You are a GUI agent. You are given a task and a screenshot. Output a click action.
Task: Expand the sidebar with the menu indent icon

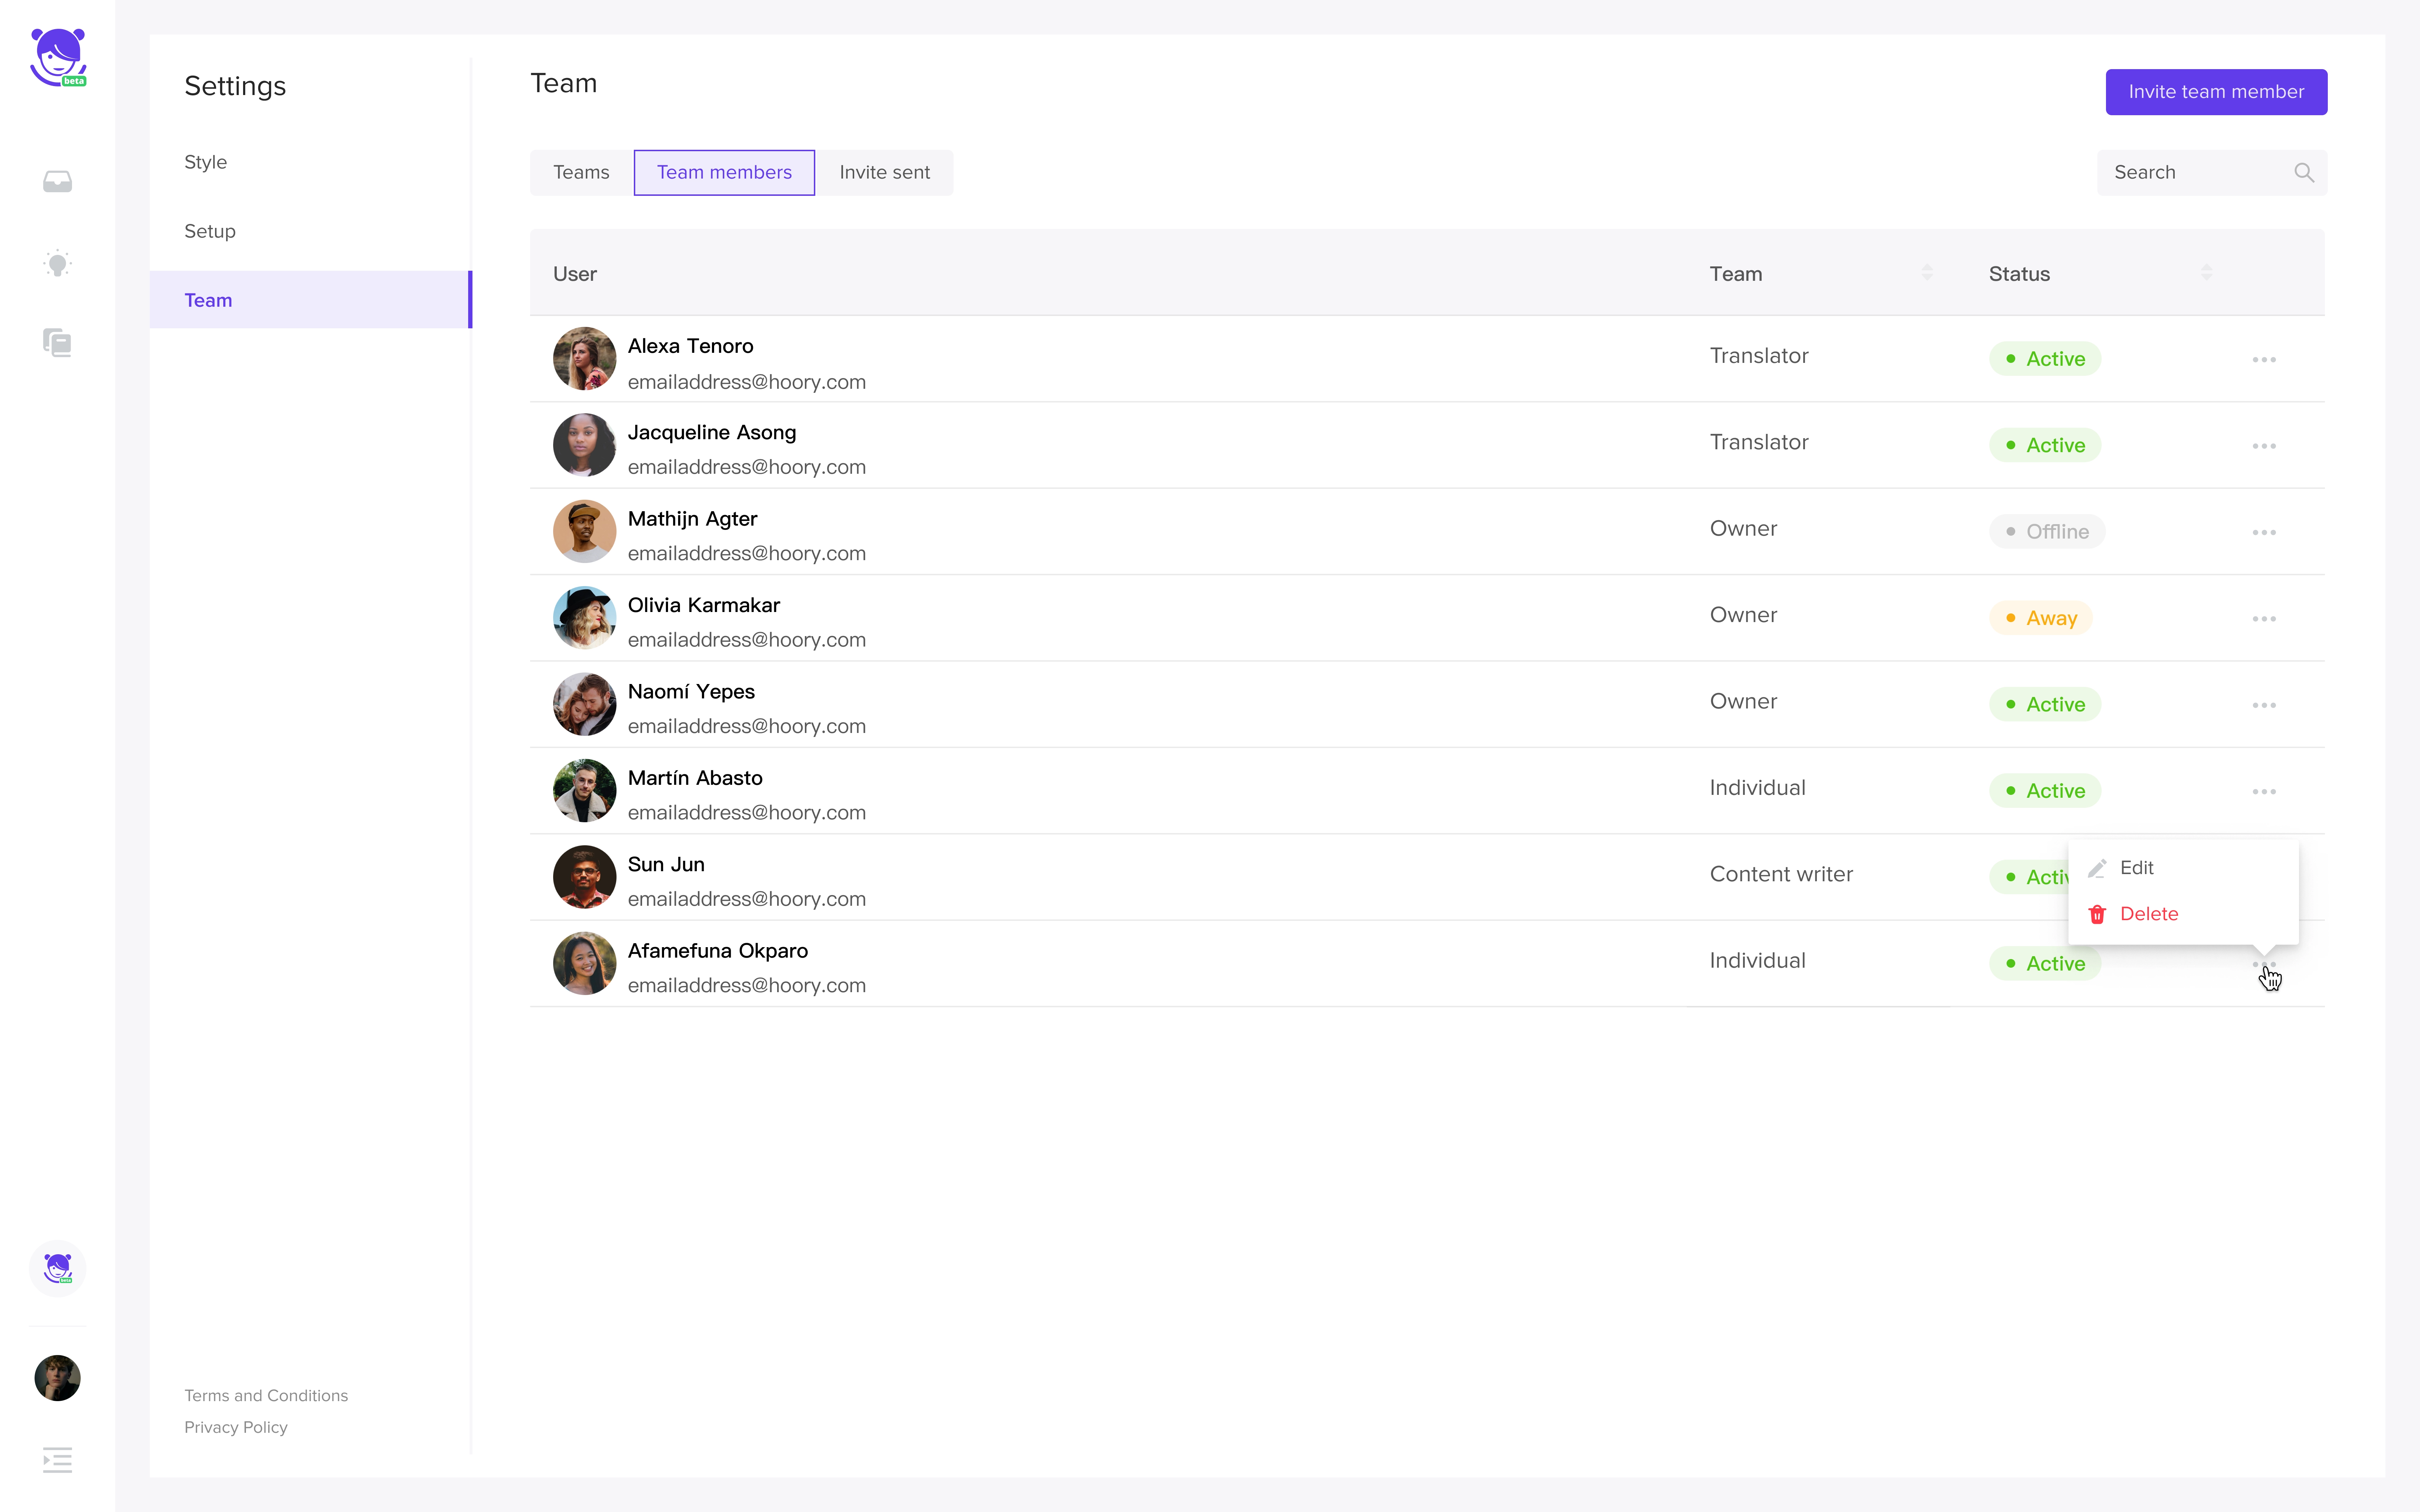click(57, 1460)
